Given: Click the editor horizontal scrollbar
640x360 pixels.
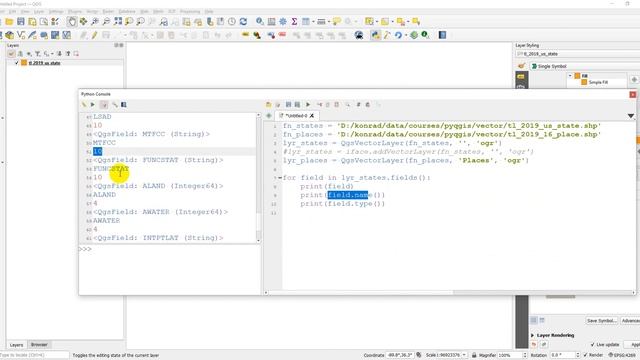Looking at the screenshot, I should coord(449,293).
